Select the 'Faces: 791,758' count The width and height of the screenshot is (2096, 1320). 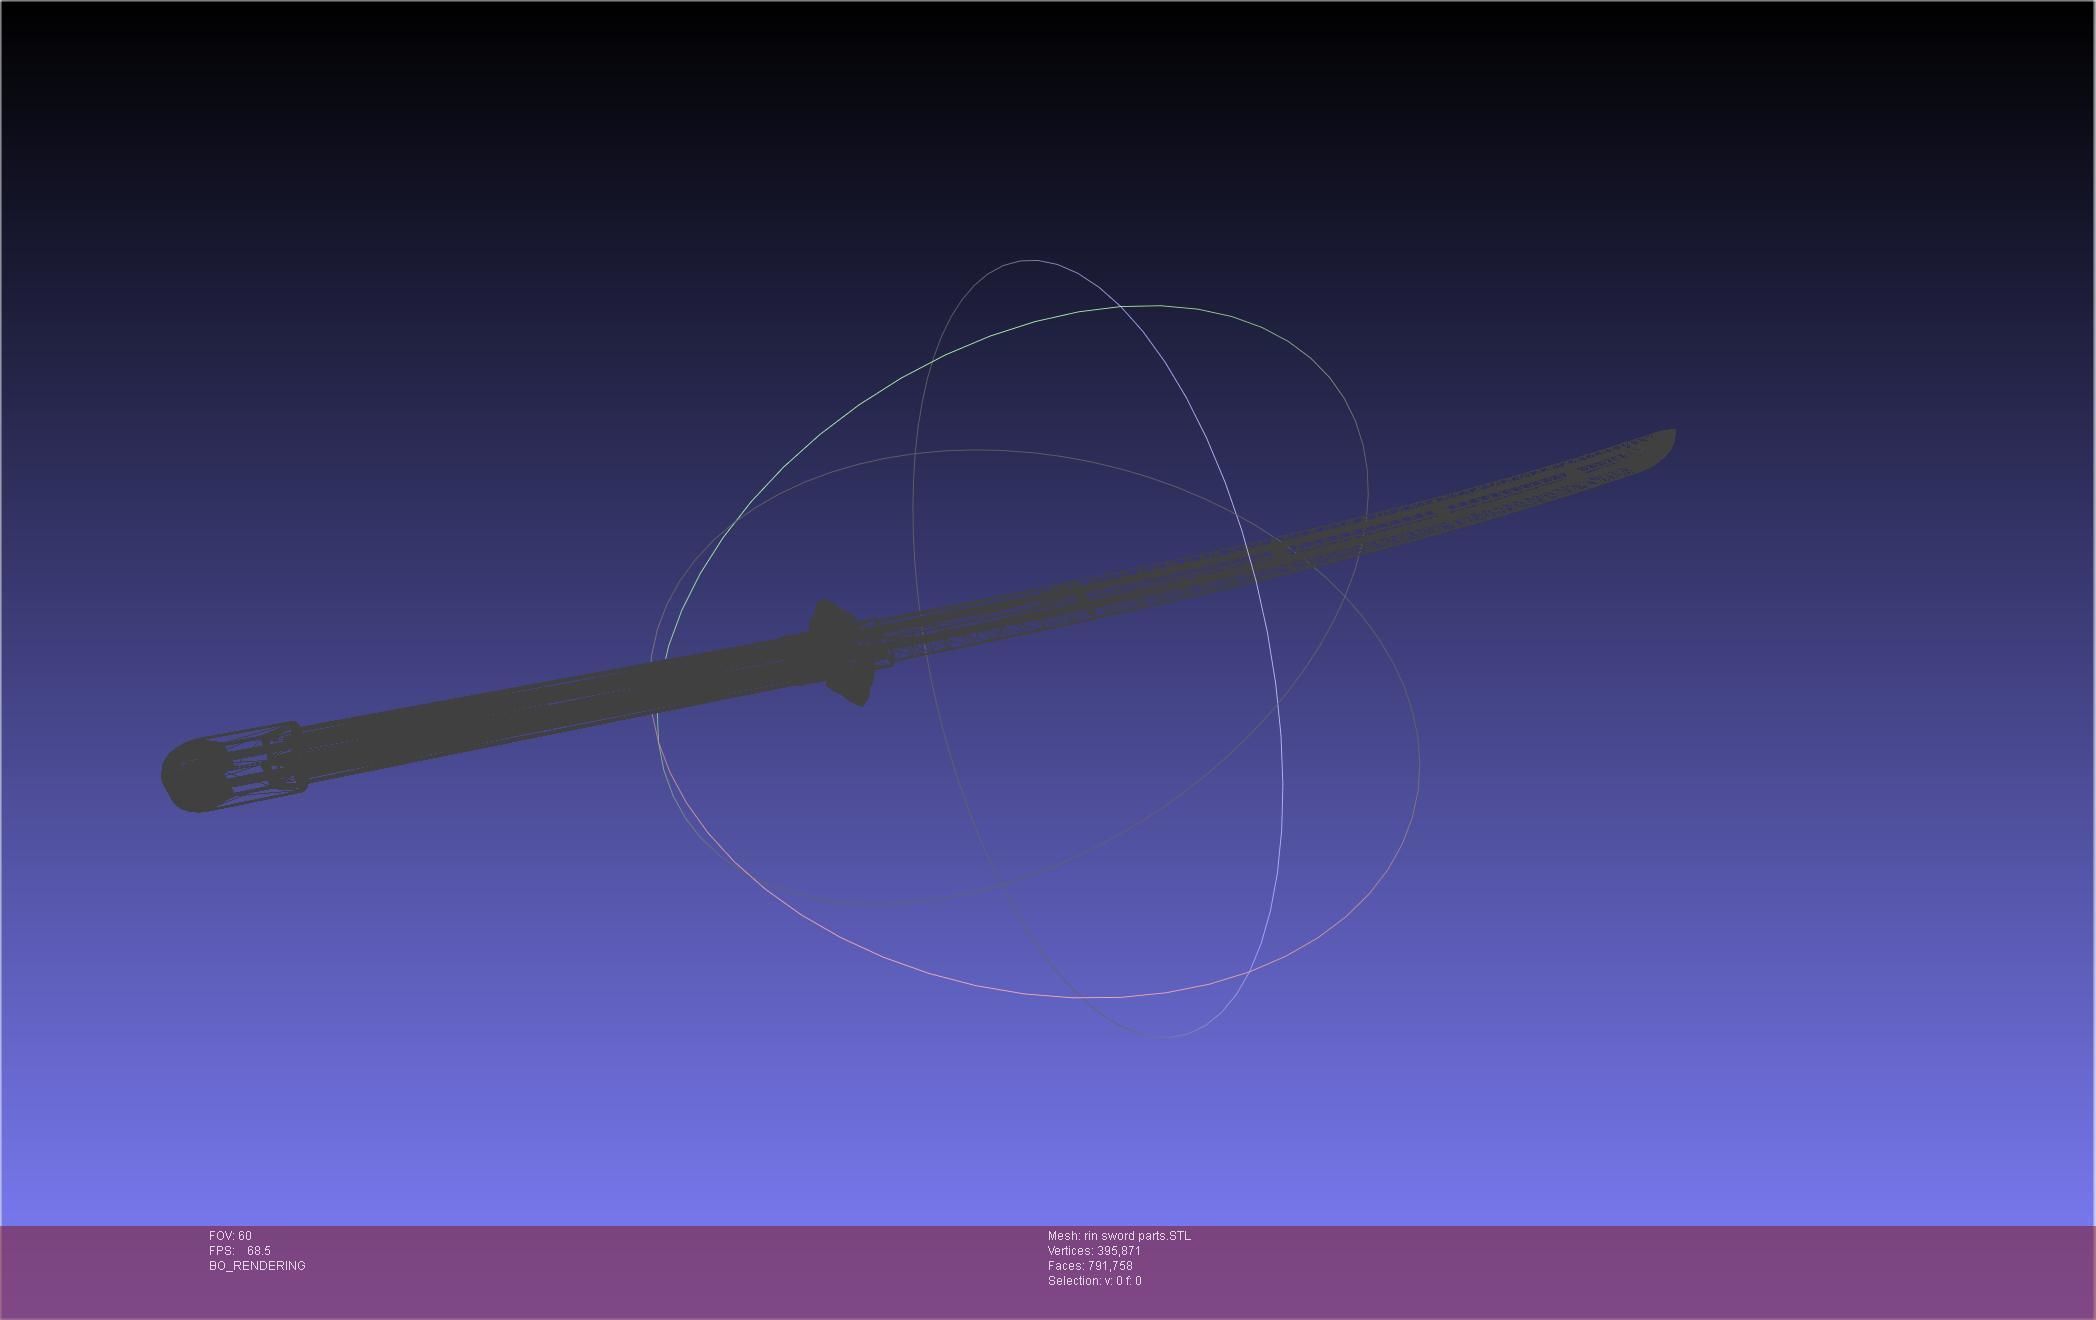coord(1090,1266)
